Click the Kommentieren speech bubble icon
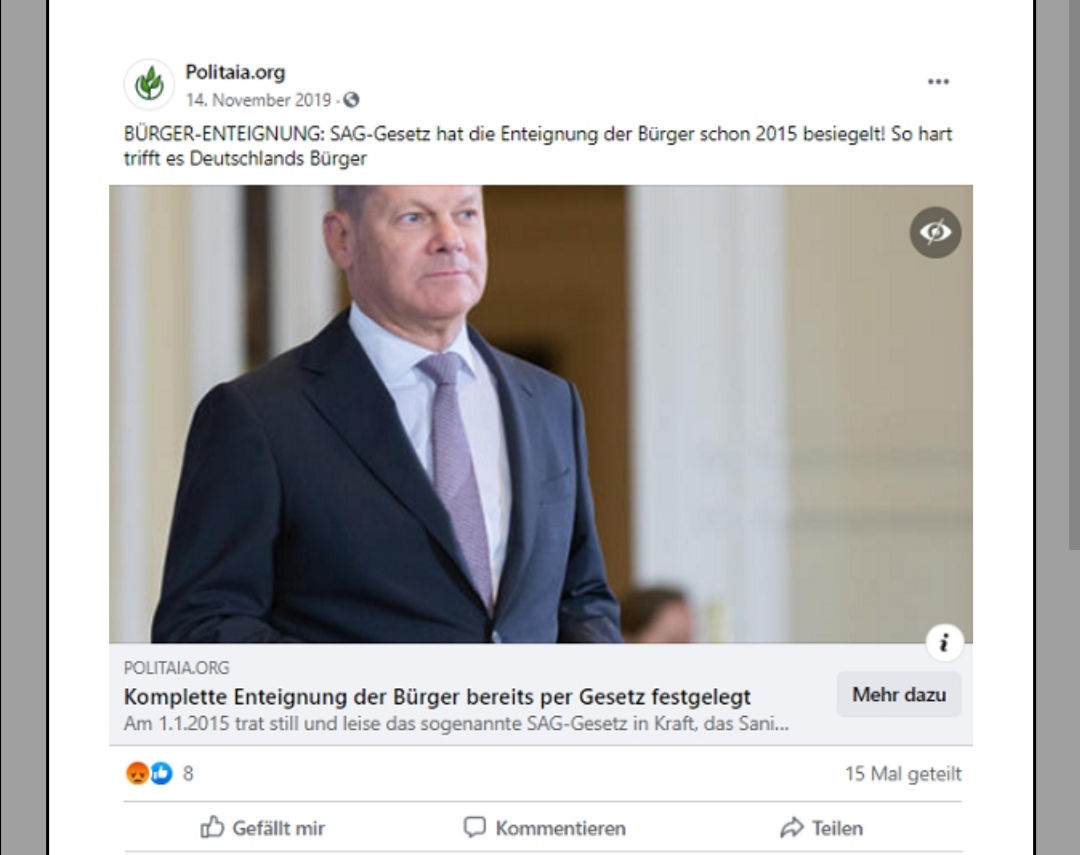Screen dimensions: 1080x855 click(x=475, y=827)
